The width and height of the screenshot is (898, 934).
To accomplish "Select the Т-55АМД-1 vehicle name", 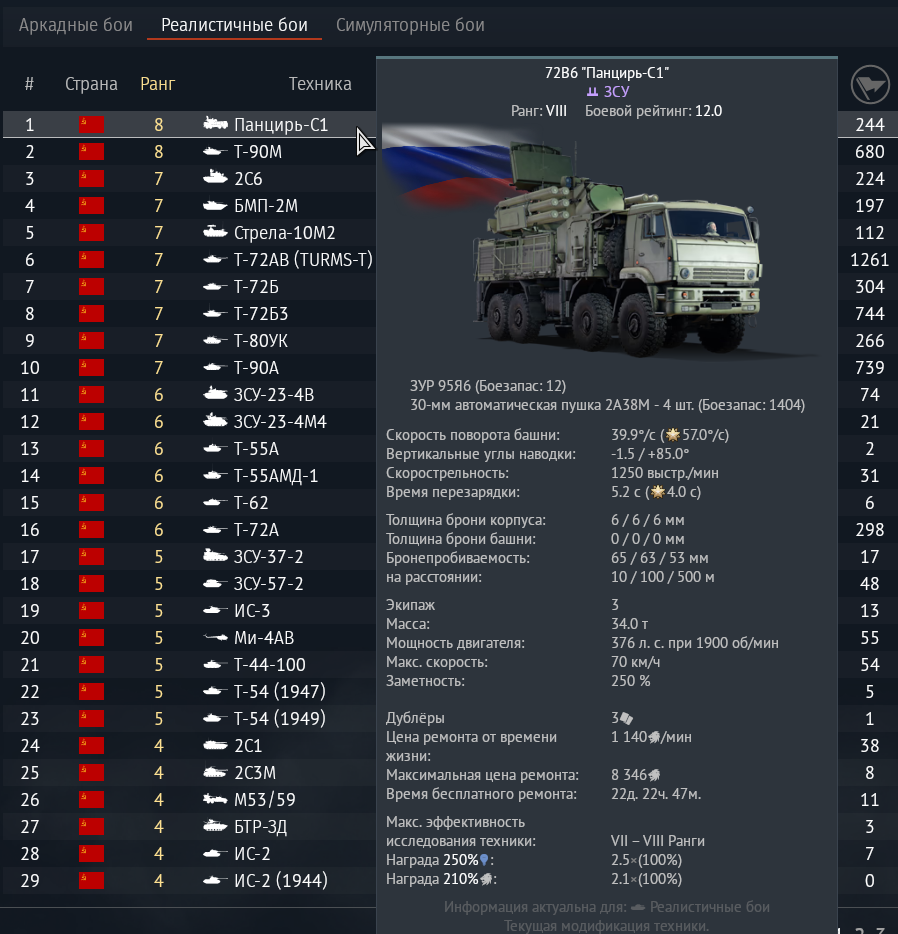I will [276, 476].
